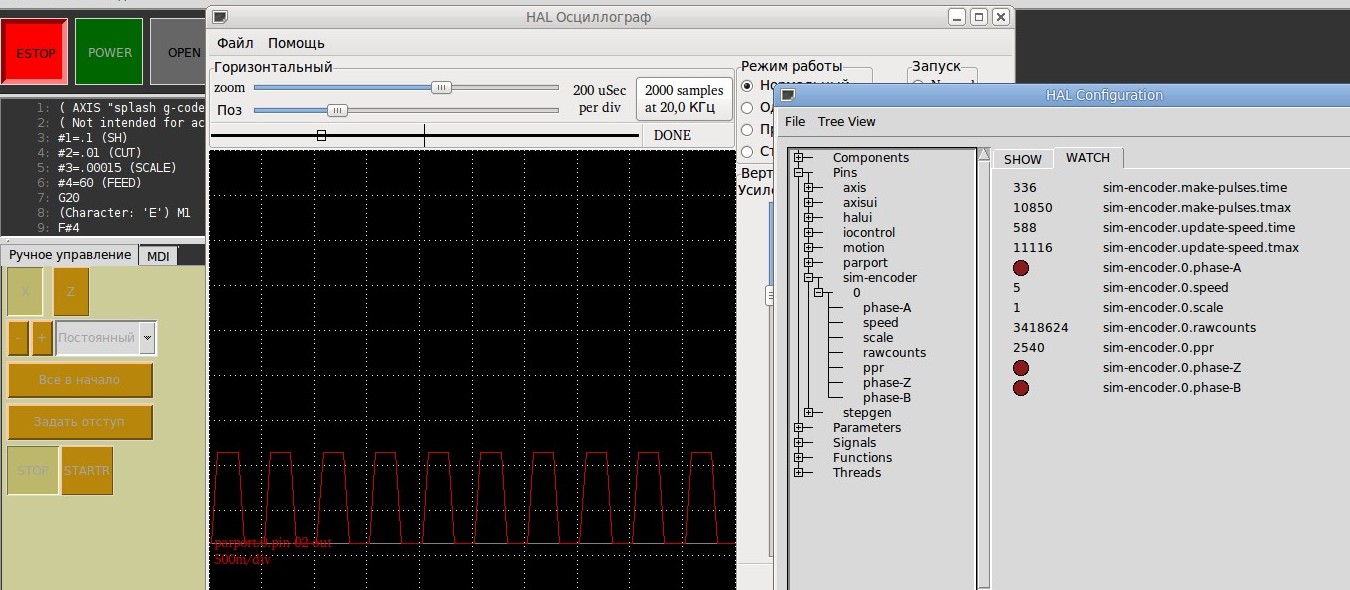
Task: Click the phase-Z LED indicator in watch list
Action: [x=1021, y=368]
